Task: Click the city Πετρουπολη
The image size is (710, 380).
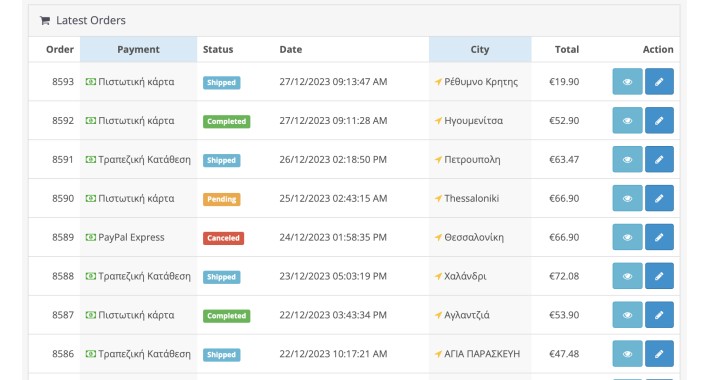Action: pos(472,160)
